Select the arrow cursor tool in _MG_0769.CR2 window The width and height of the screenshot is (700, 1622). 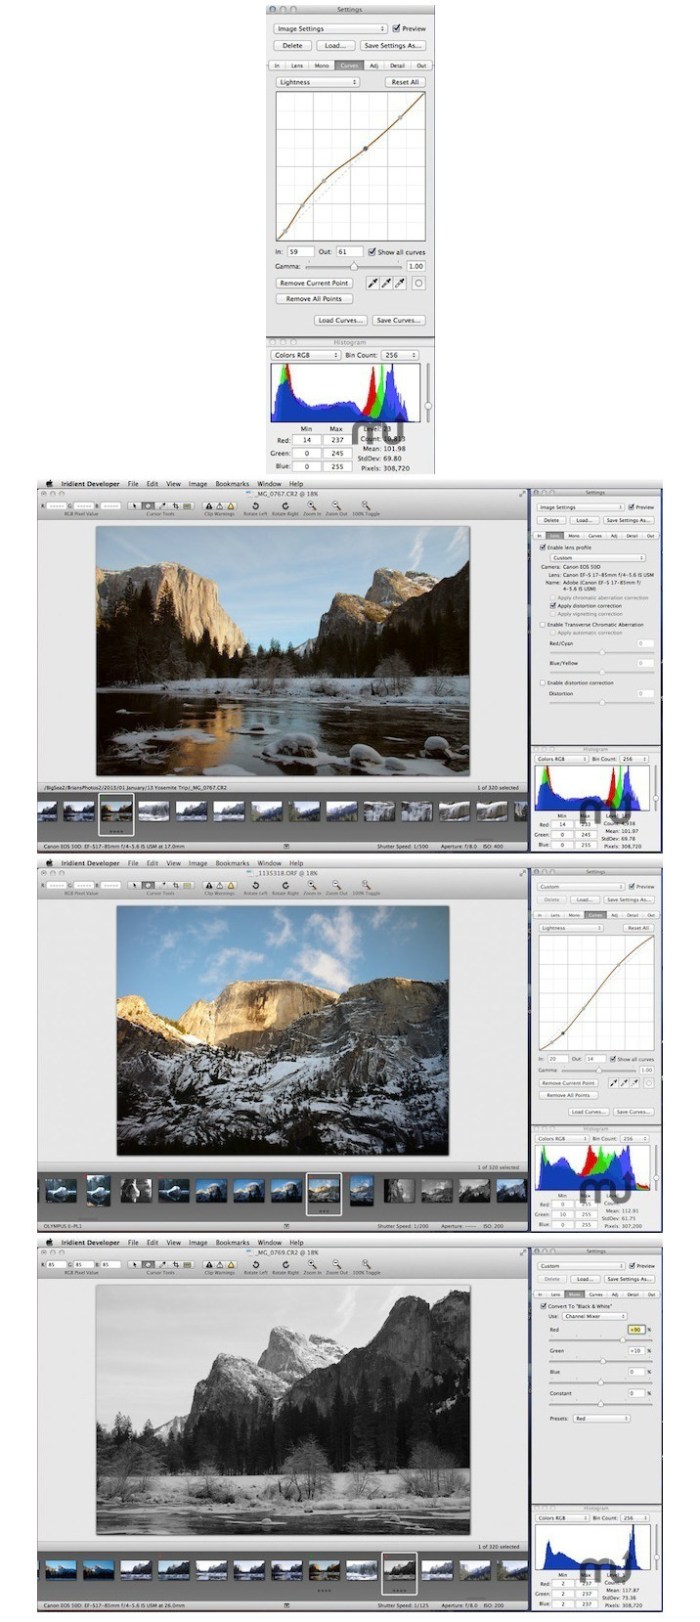[135, 1264]
